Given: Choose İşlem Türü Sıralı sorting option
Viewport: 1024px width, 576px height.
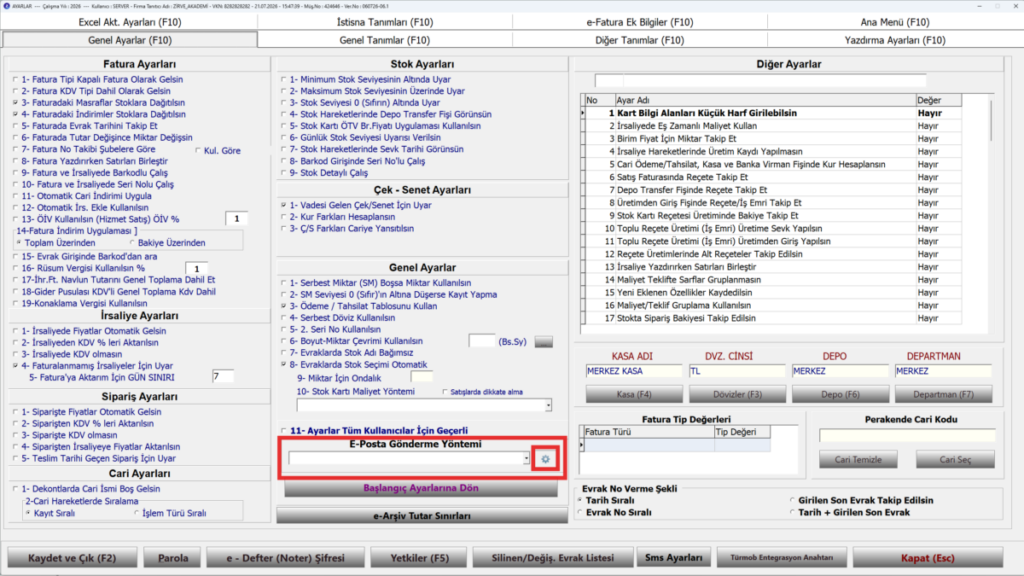Looking at the screenshot, I should click(x=136, y=513).
